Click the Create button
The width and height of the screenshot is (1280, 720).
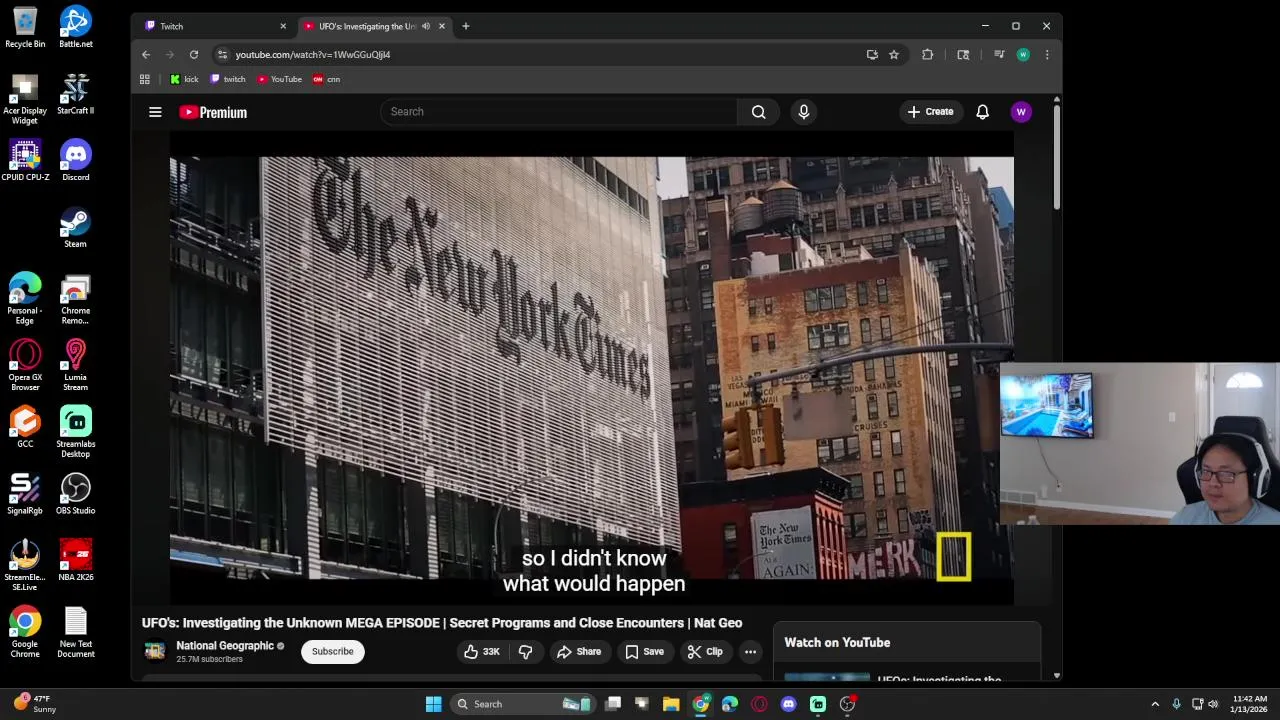tap(931, 112)
